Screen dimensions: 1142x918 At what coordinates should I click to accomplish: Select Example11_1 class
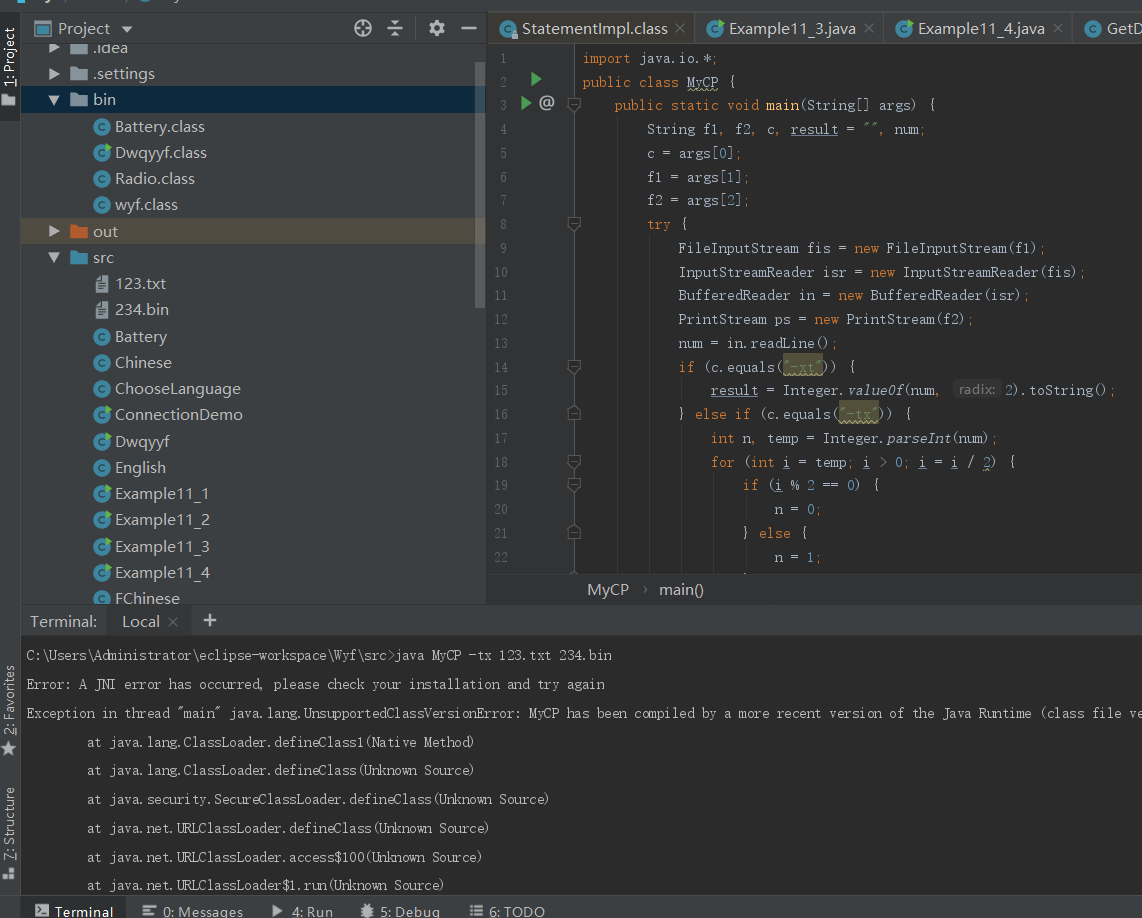coord(162,494)
